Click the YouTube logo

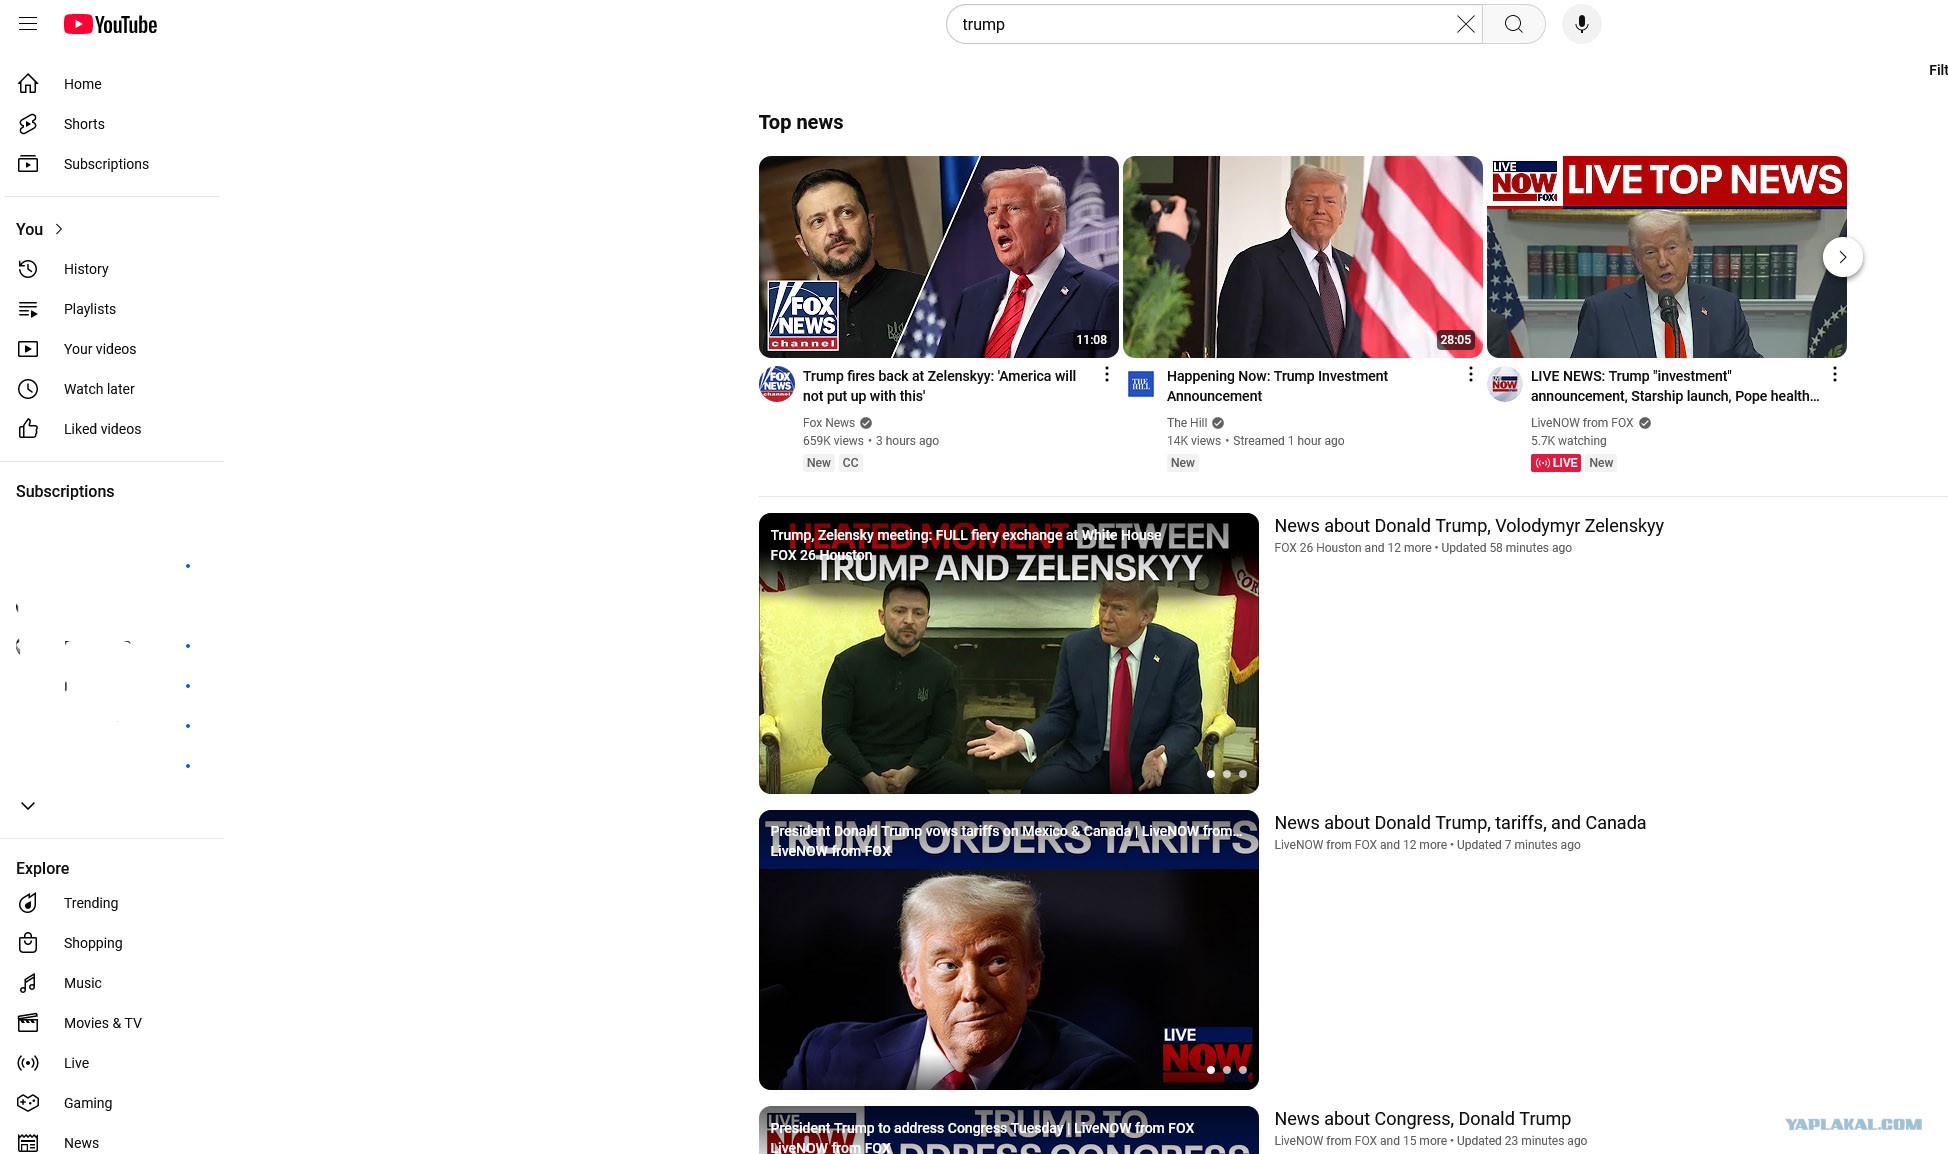point(111,24)
